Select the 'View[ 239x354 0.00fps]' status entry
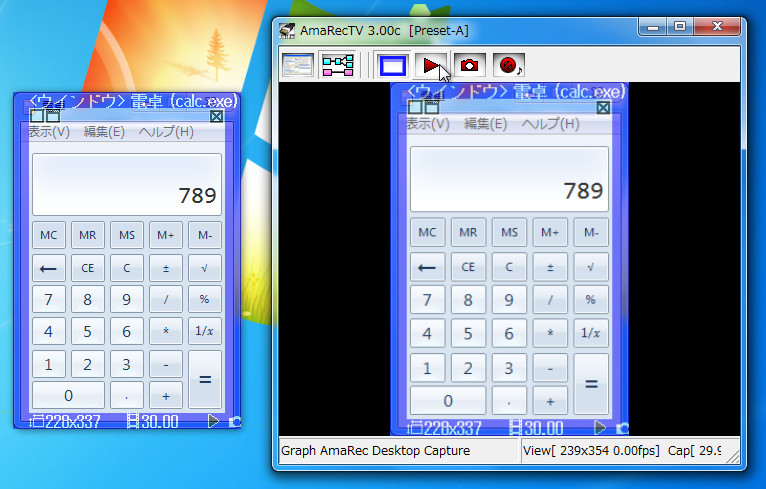Image resolution: width=766 pixels, height=489 pixels. click(591, 450)
